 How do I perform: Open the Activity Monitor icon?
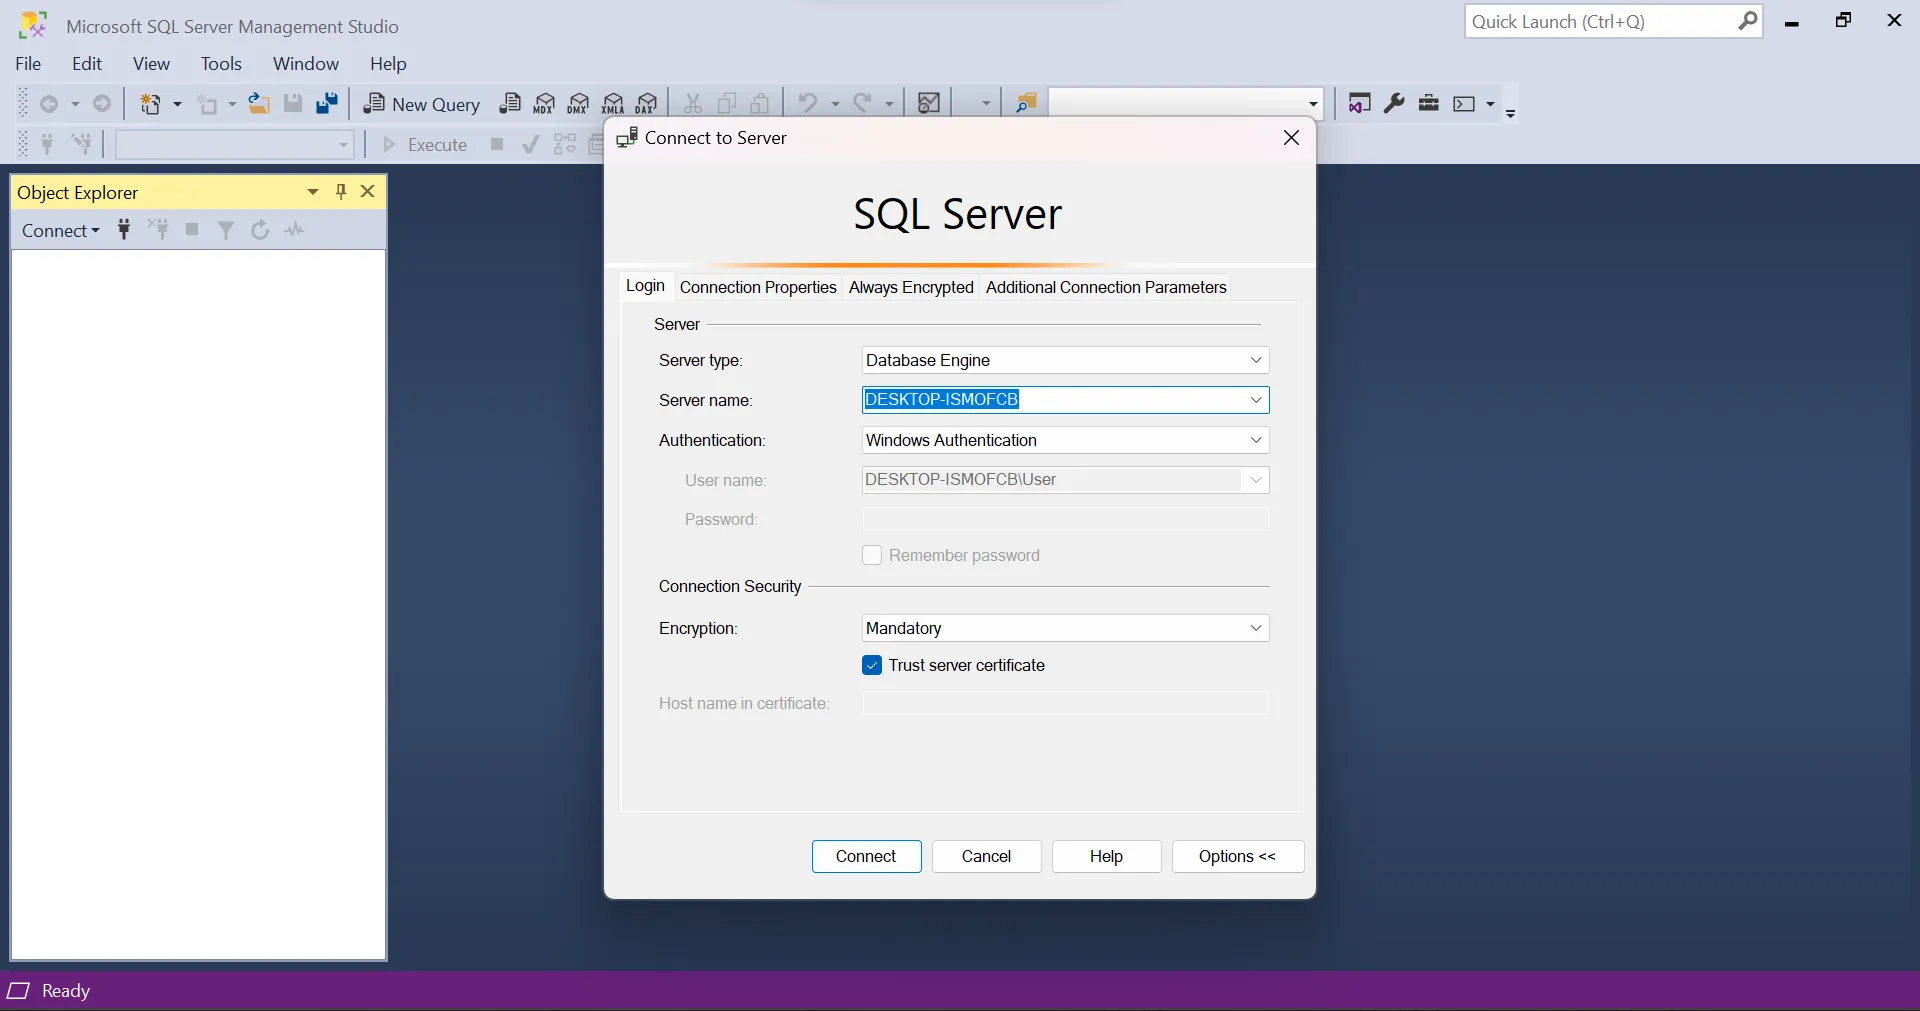[929, 103]
